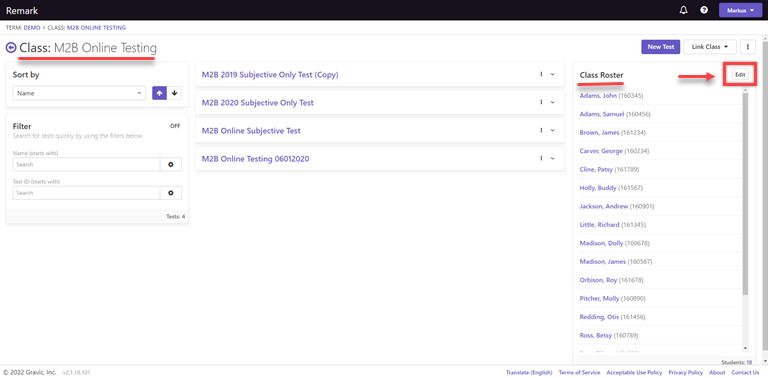Open options menu for M2B Online Subjective Test

[x=541, y=130]
